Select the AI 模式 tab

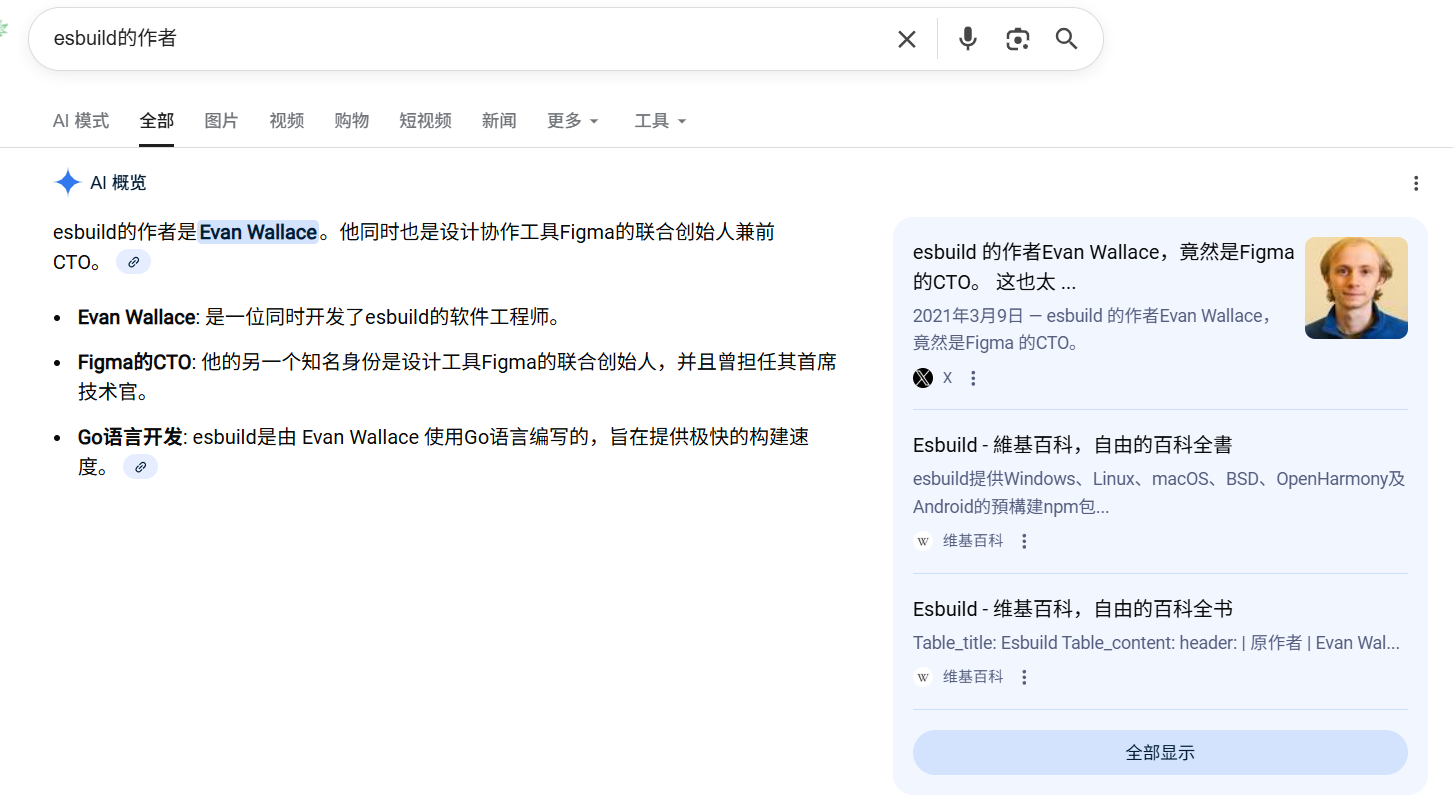point(80,120)
